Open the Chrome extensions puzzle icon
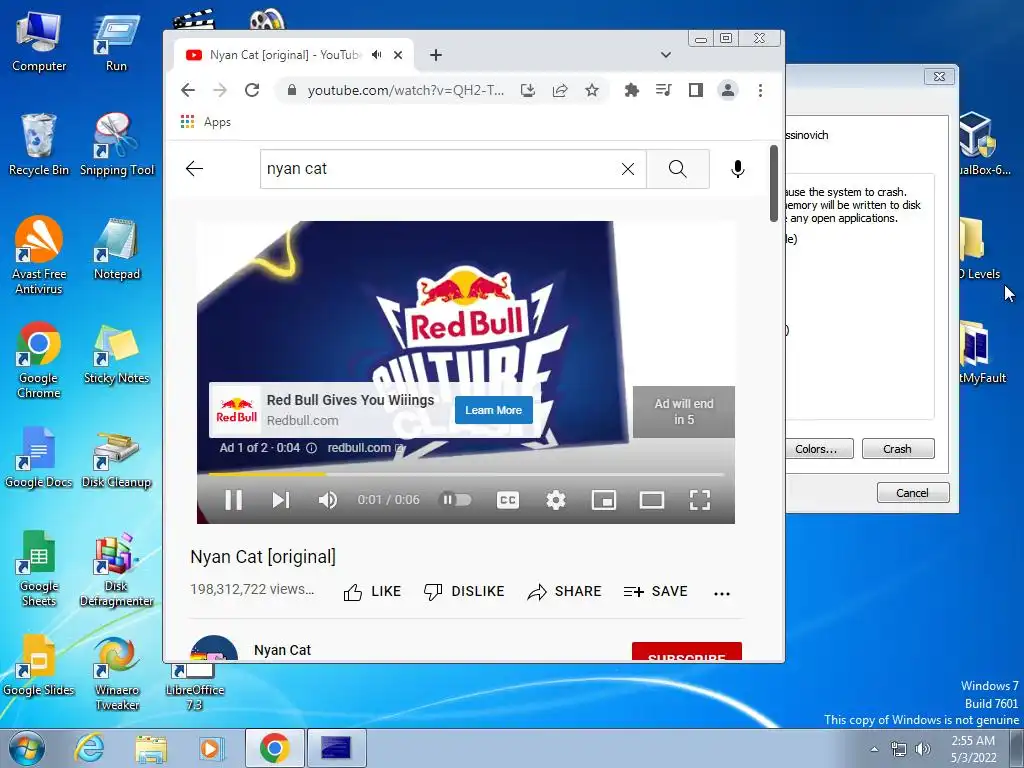Viewport: 1024px width, 768px height. [632, 90]
